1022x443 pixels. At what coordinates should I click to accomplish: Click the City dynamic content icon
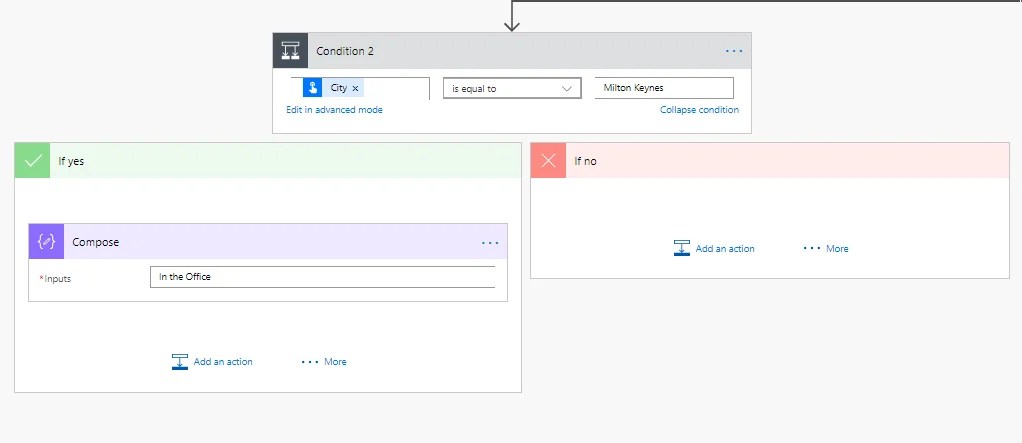coord(313,88)
